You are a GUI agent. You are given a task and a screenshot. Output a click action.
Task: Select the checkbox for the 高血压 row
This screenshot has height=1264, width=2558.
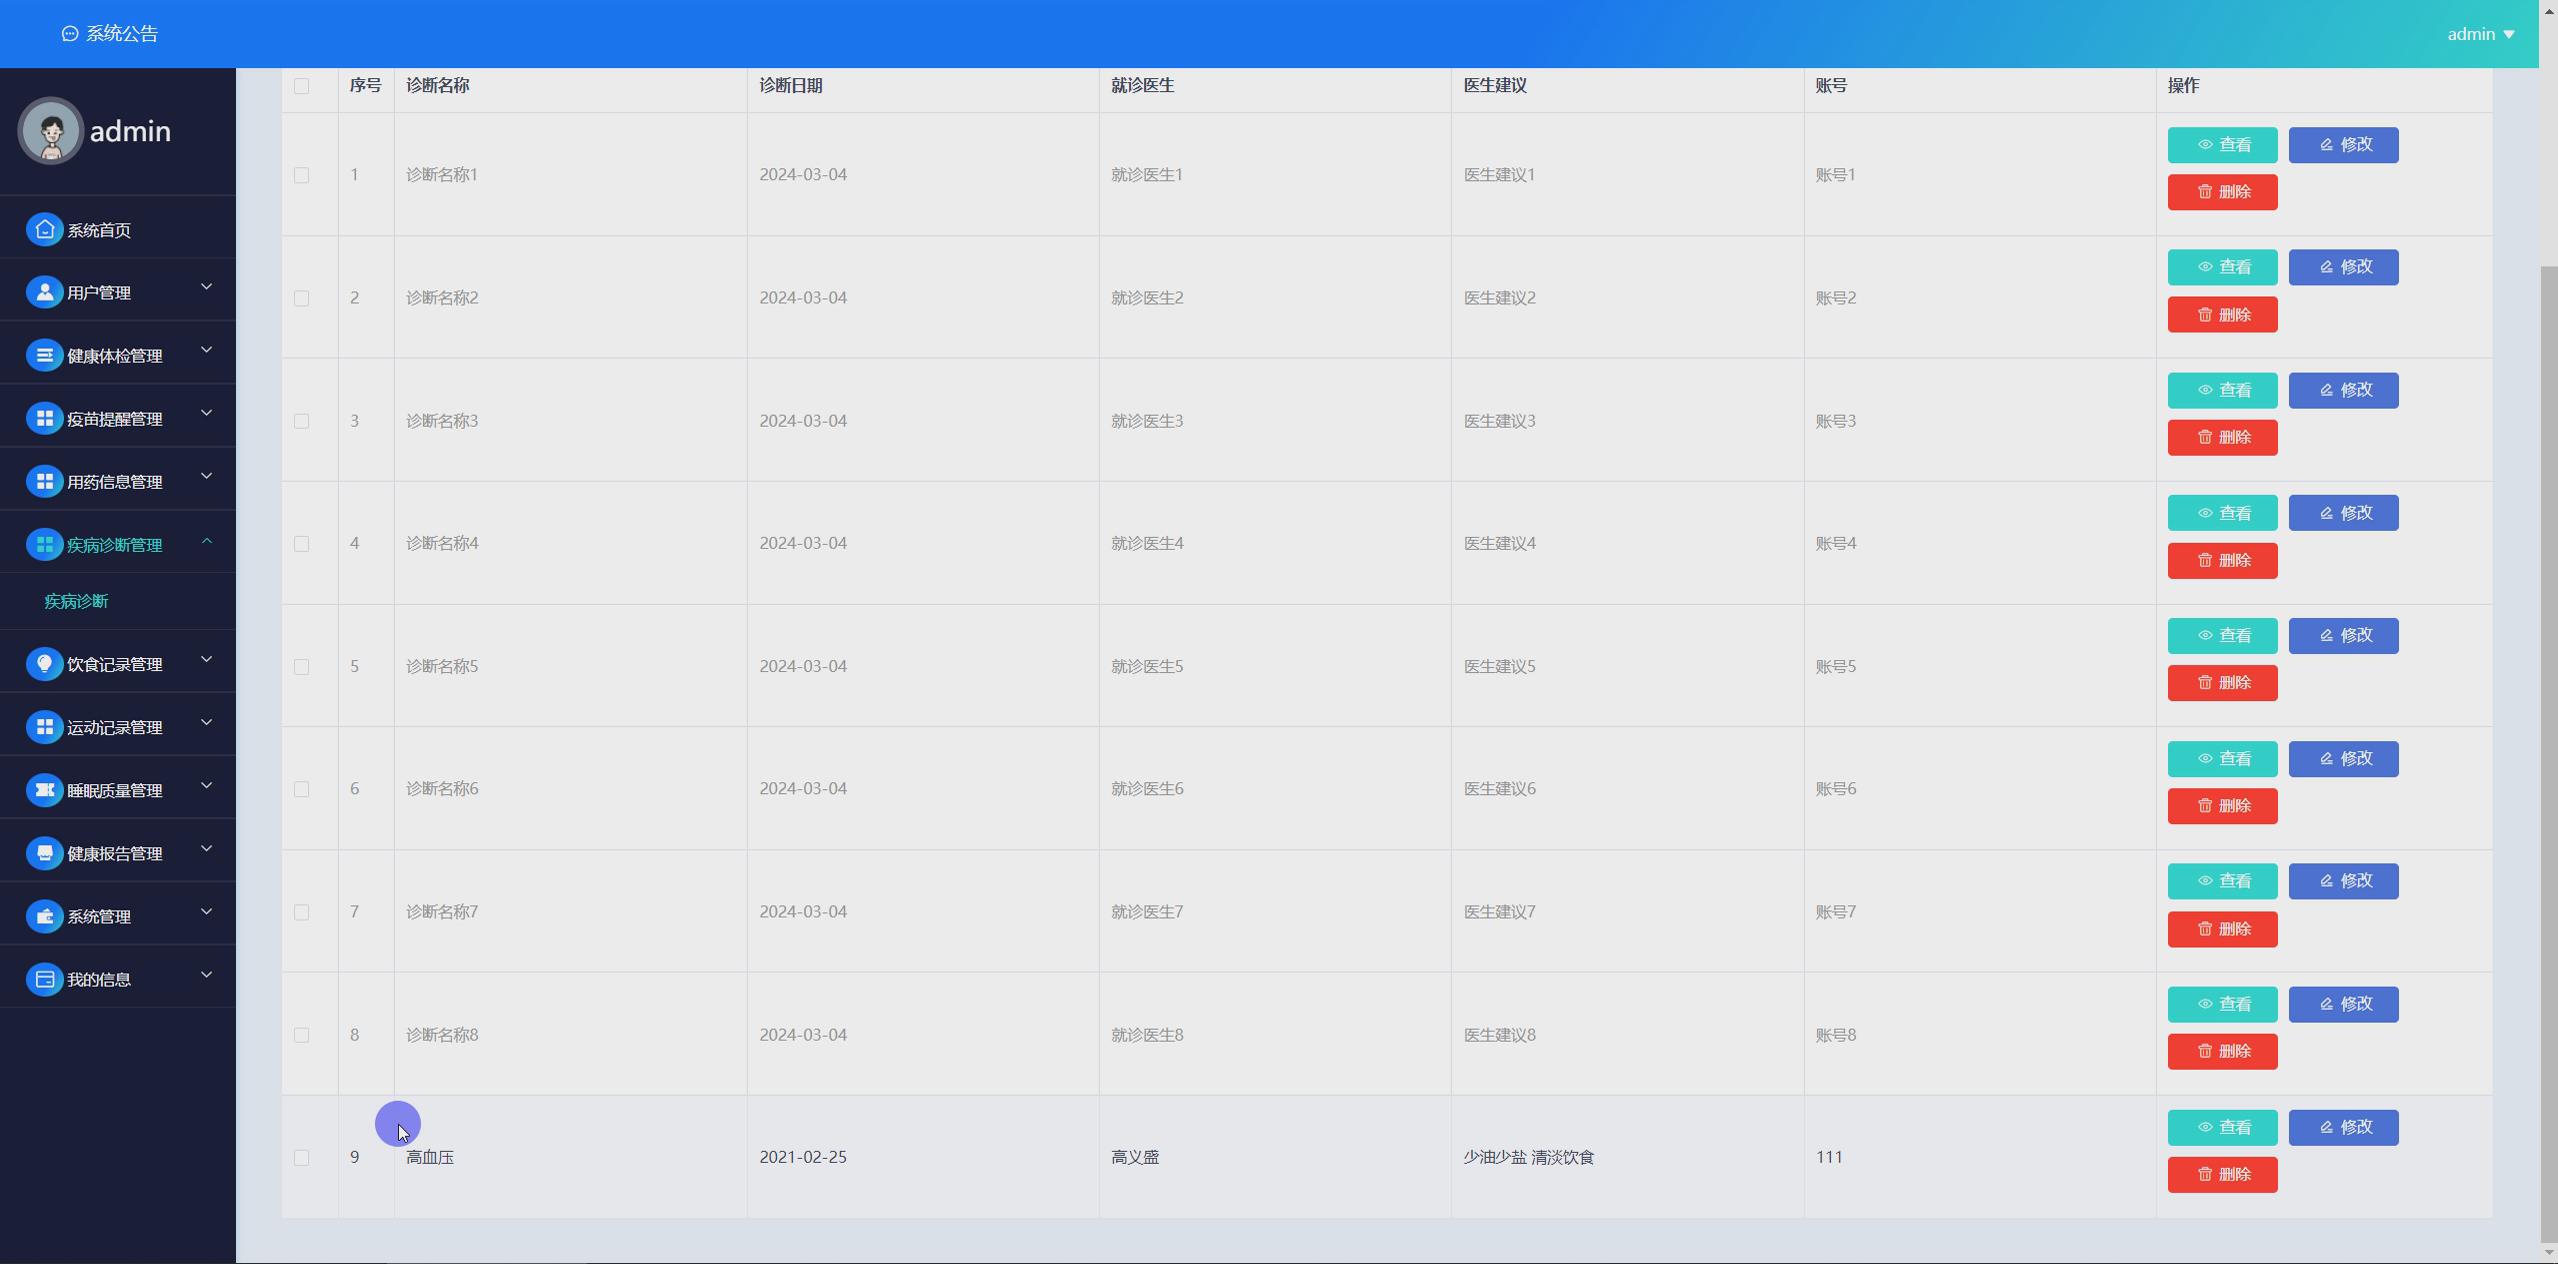(x=301, y=1157)
